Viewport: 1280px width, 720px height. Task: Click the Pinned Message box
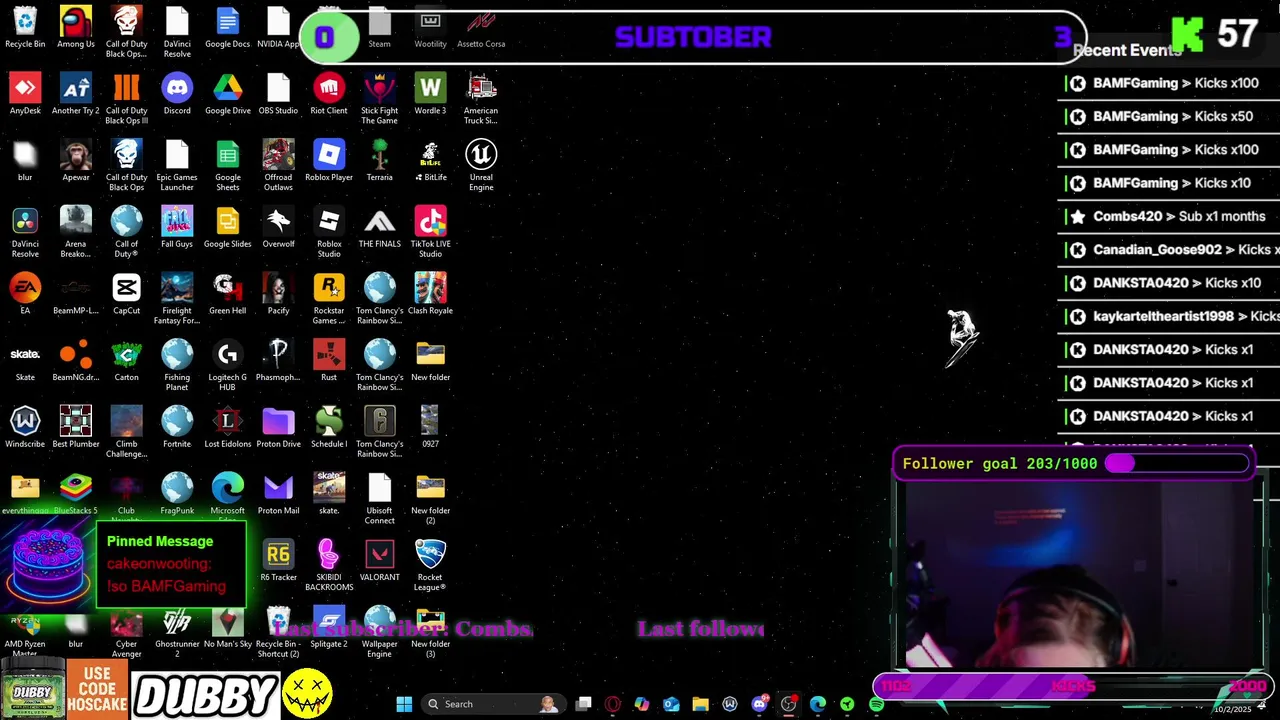point(171,564)
